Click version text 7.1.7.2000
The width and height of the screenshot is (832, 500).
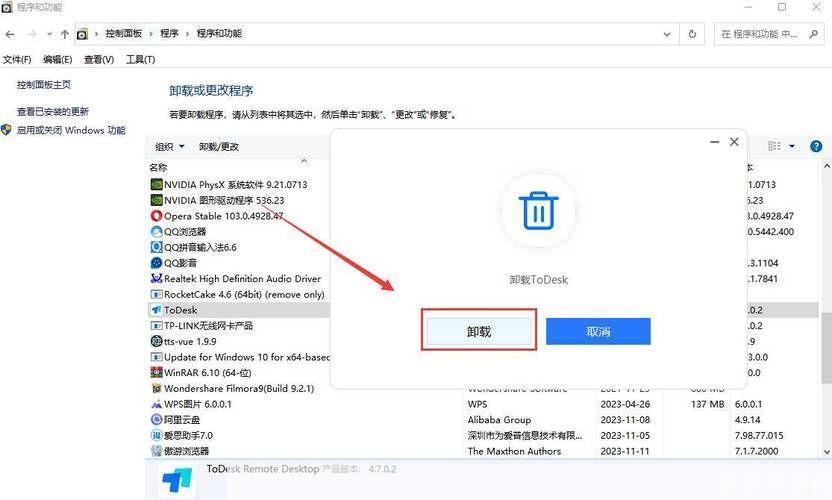pyautogui.click(x=756, y=451)
